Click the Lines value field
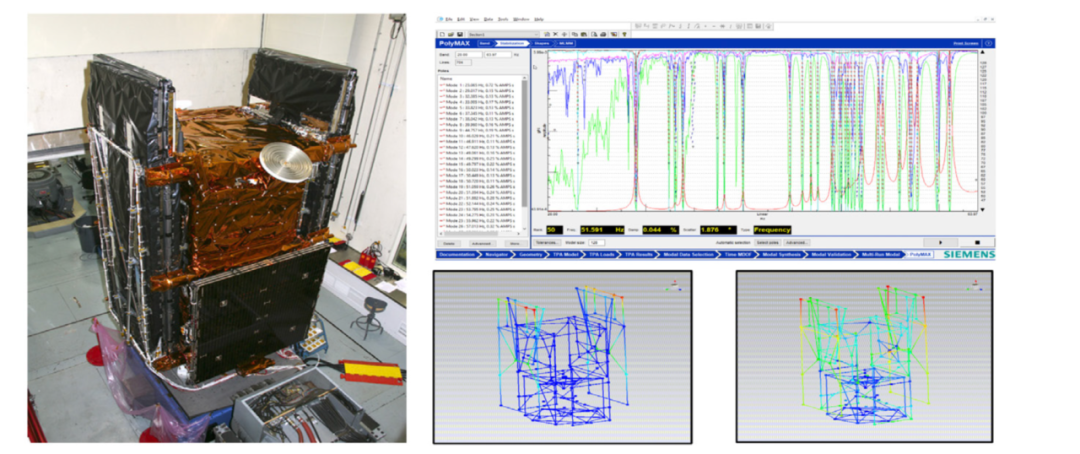The image size is (1080, 454). click(463, 62)
